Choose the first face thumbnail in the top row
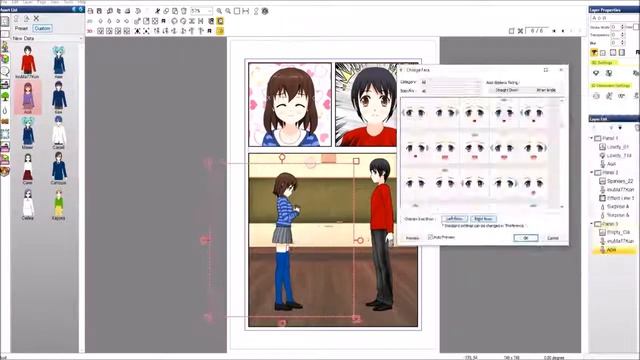This screenshot has width=640, height=360. click(416, 113)
